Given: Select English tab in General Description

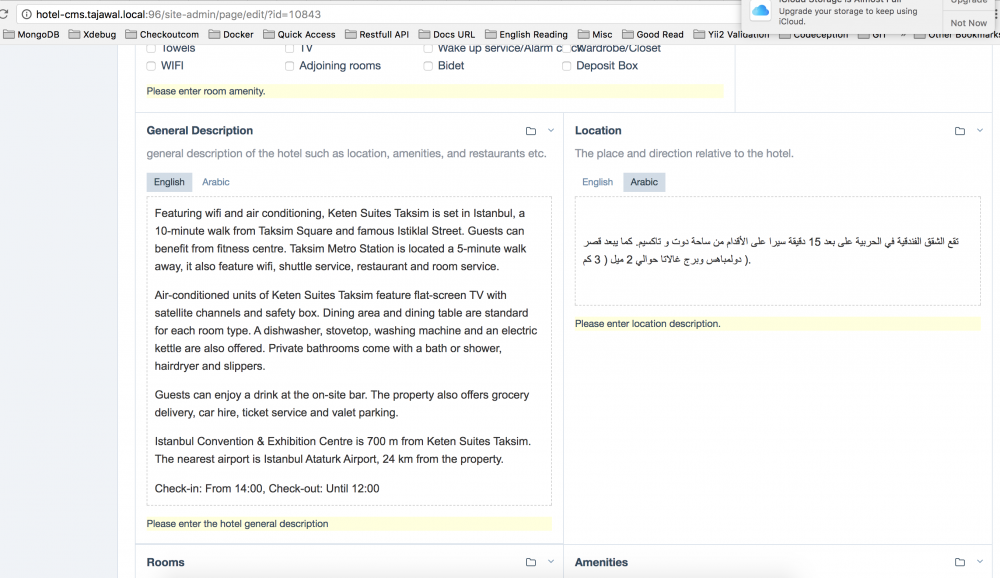Looking at the screenshot, I should click(169, 182).
